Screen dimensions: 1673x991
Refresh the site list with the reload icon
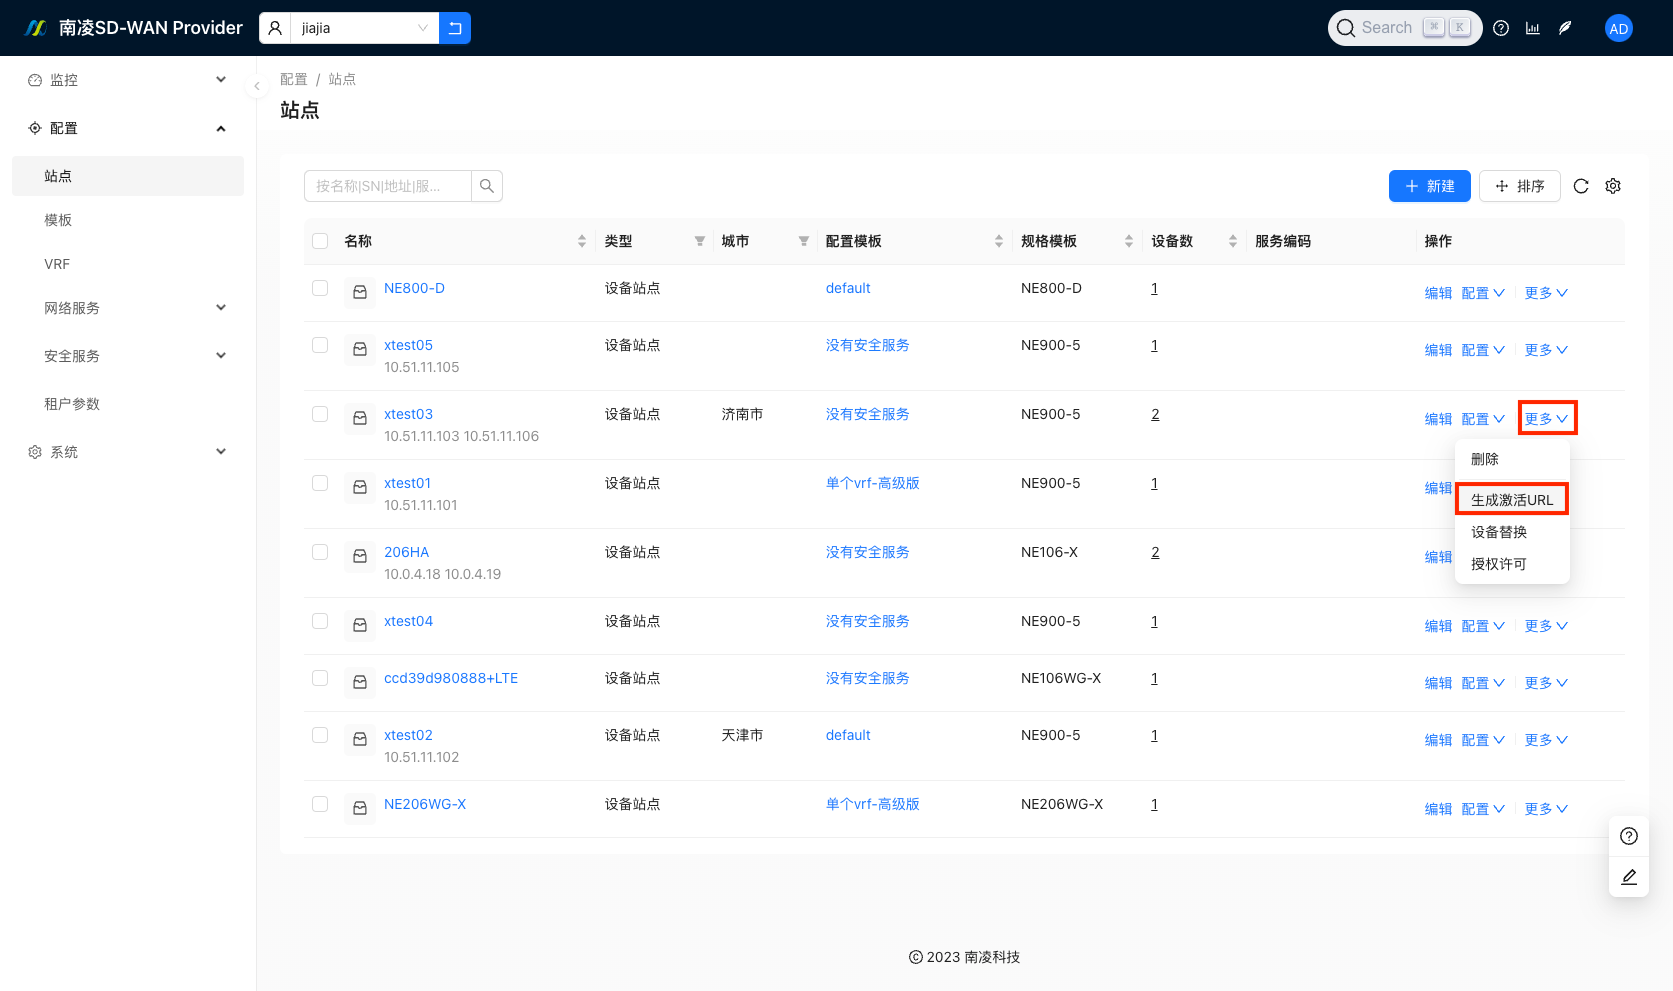pos(1581,186)
